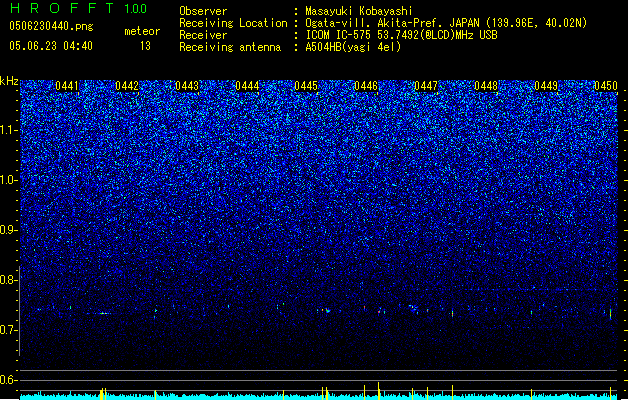Click time marker 0443
Screen dimensions: 629x400
[187, 86]
